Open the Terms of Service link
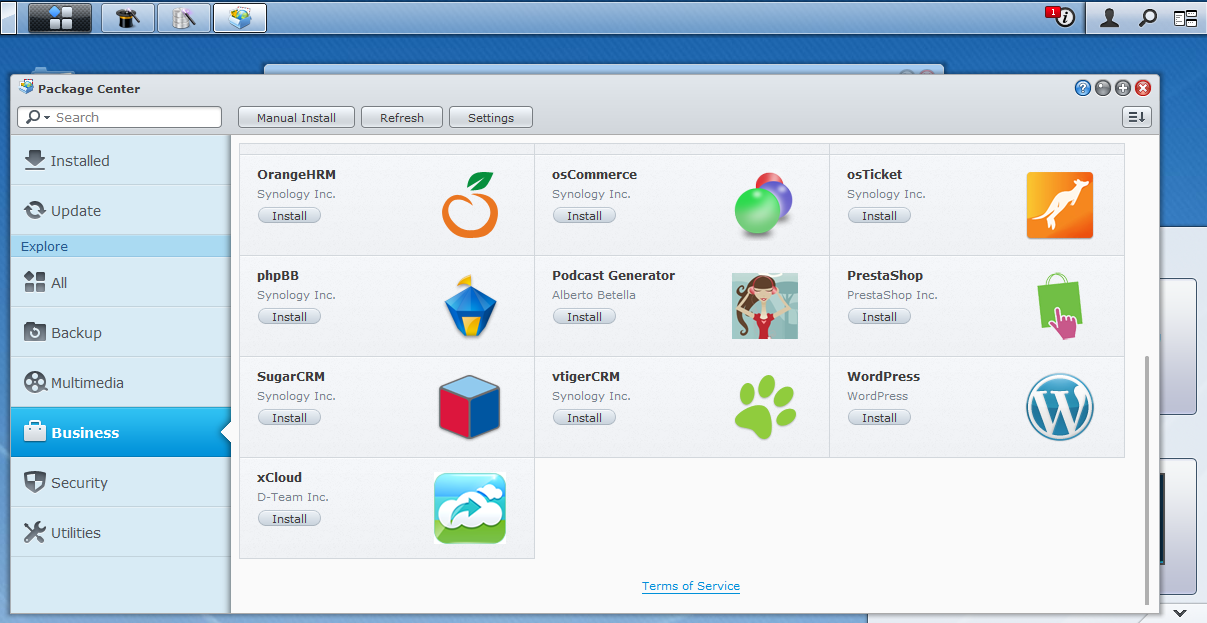This screenshot has height=623, width=1207. coord(691,586)
